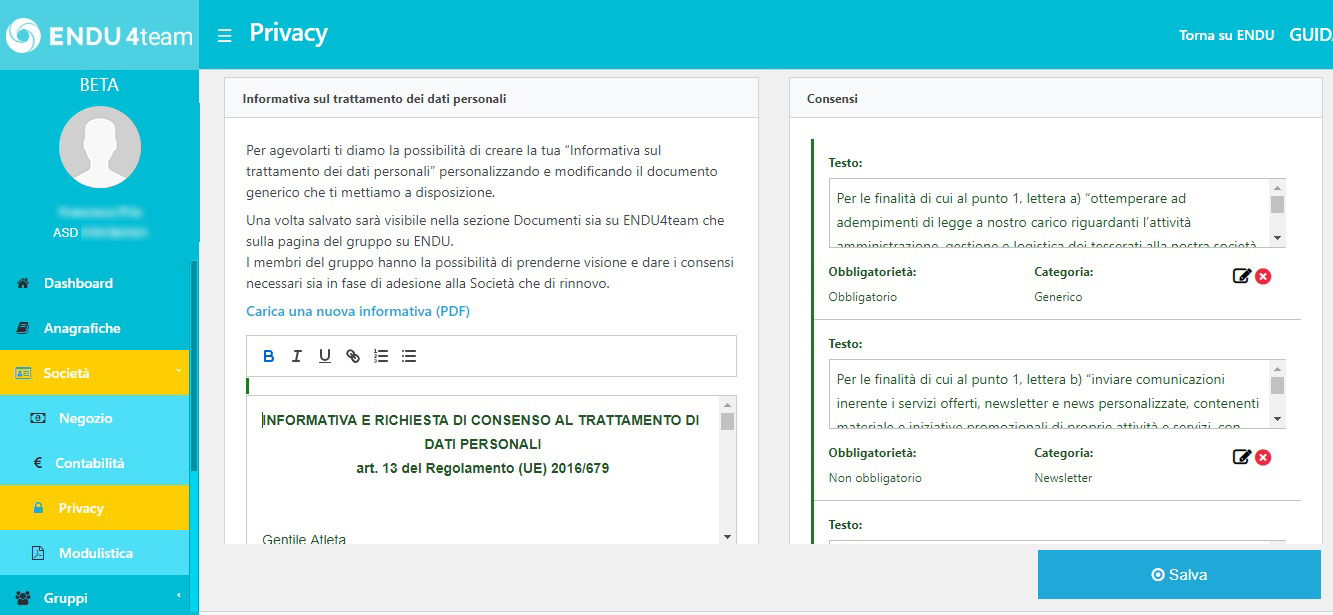Click the Privacy lock icon
The image size is (1333, 615).
point(38,508)
